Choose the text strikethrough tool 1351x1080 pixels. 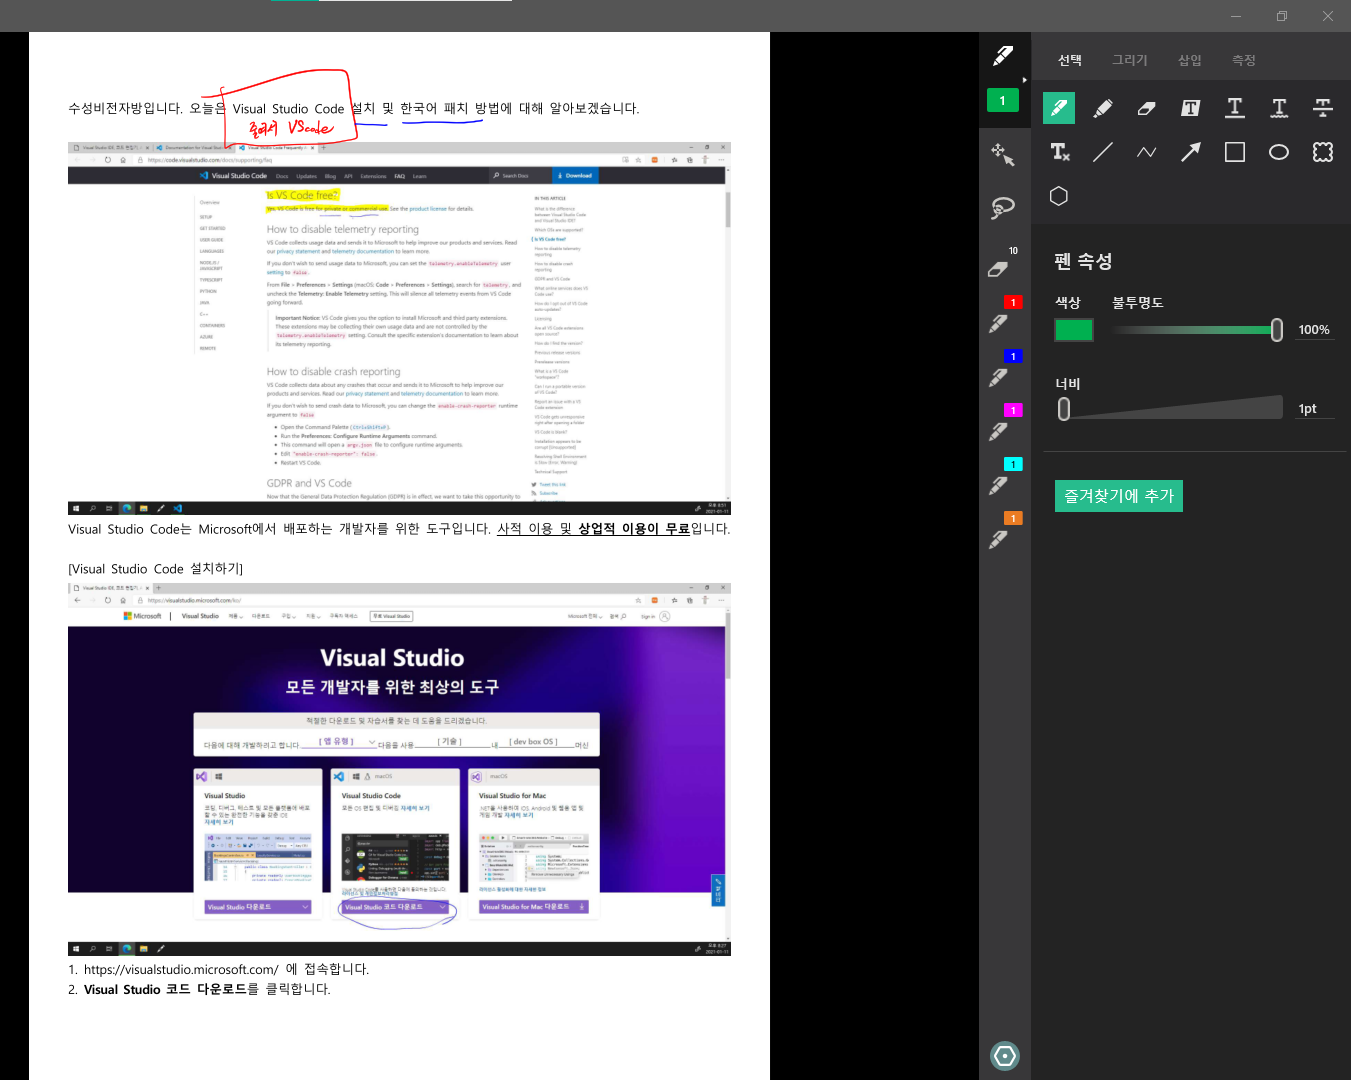click(1323, 108)
